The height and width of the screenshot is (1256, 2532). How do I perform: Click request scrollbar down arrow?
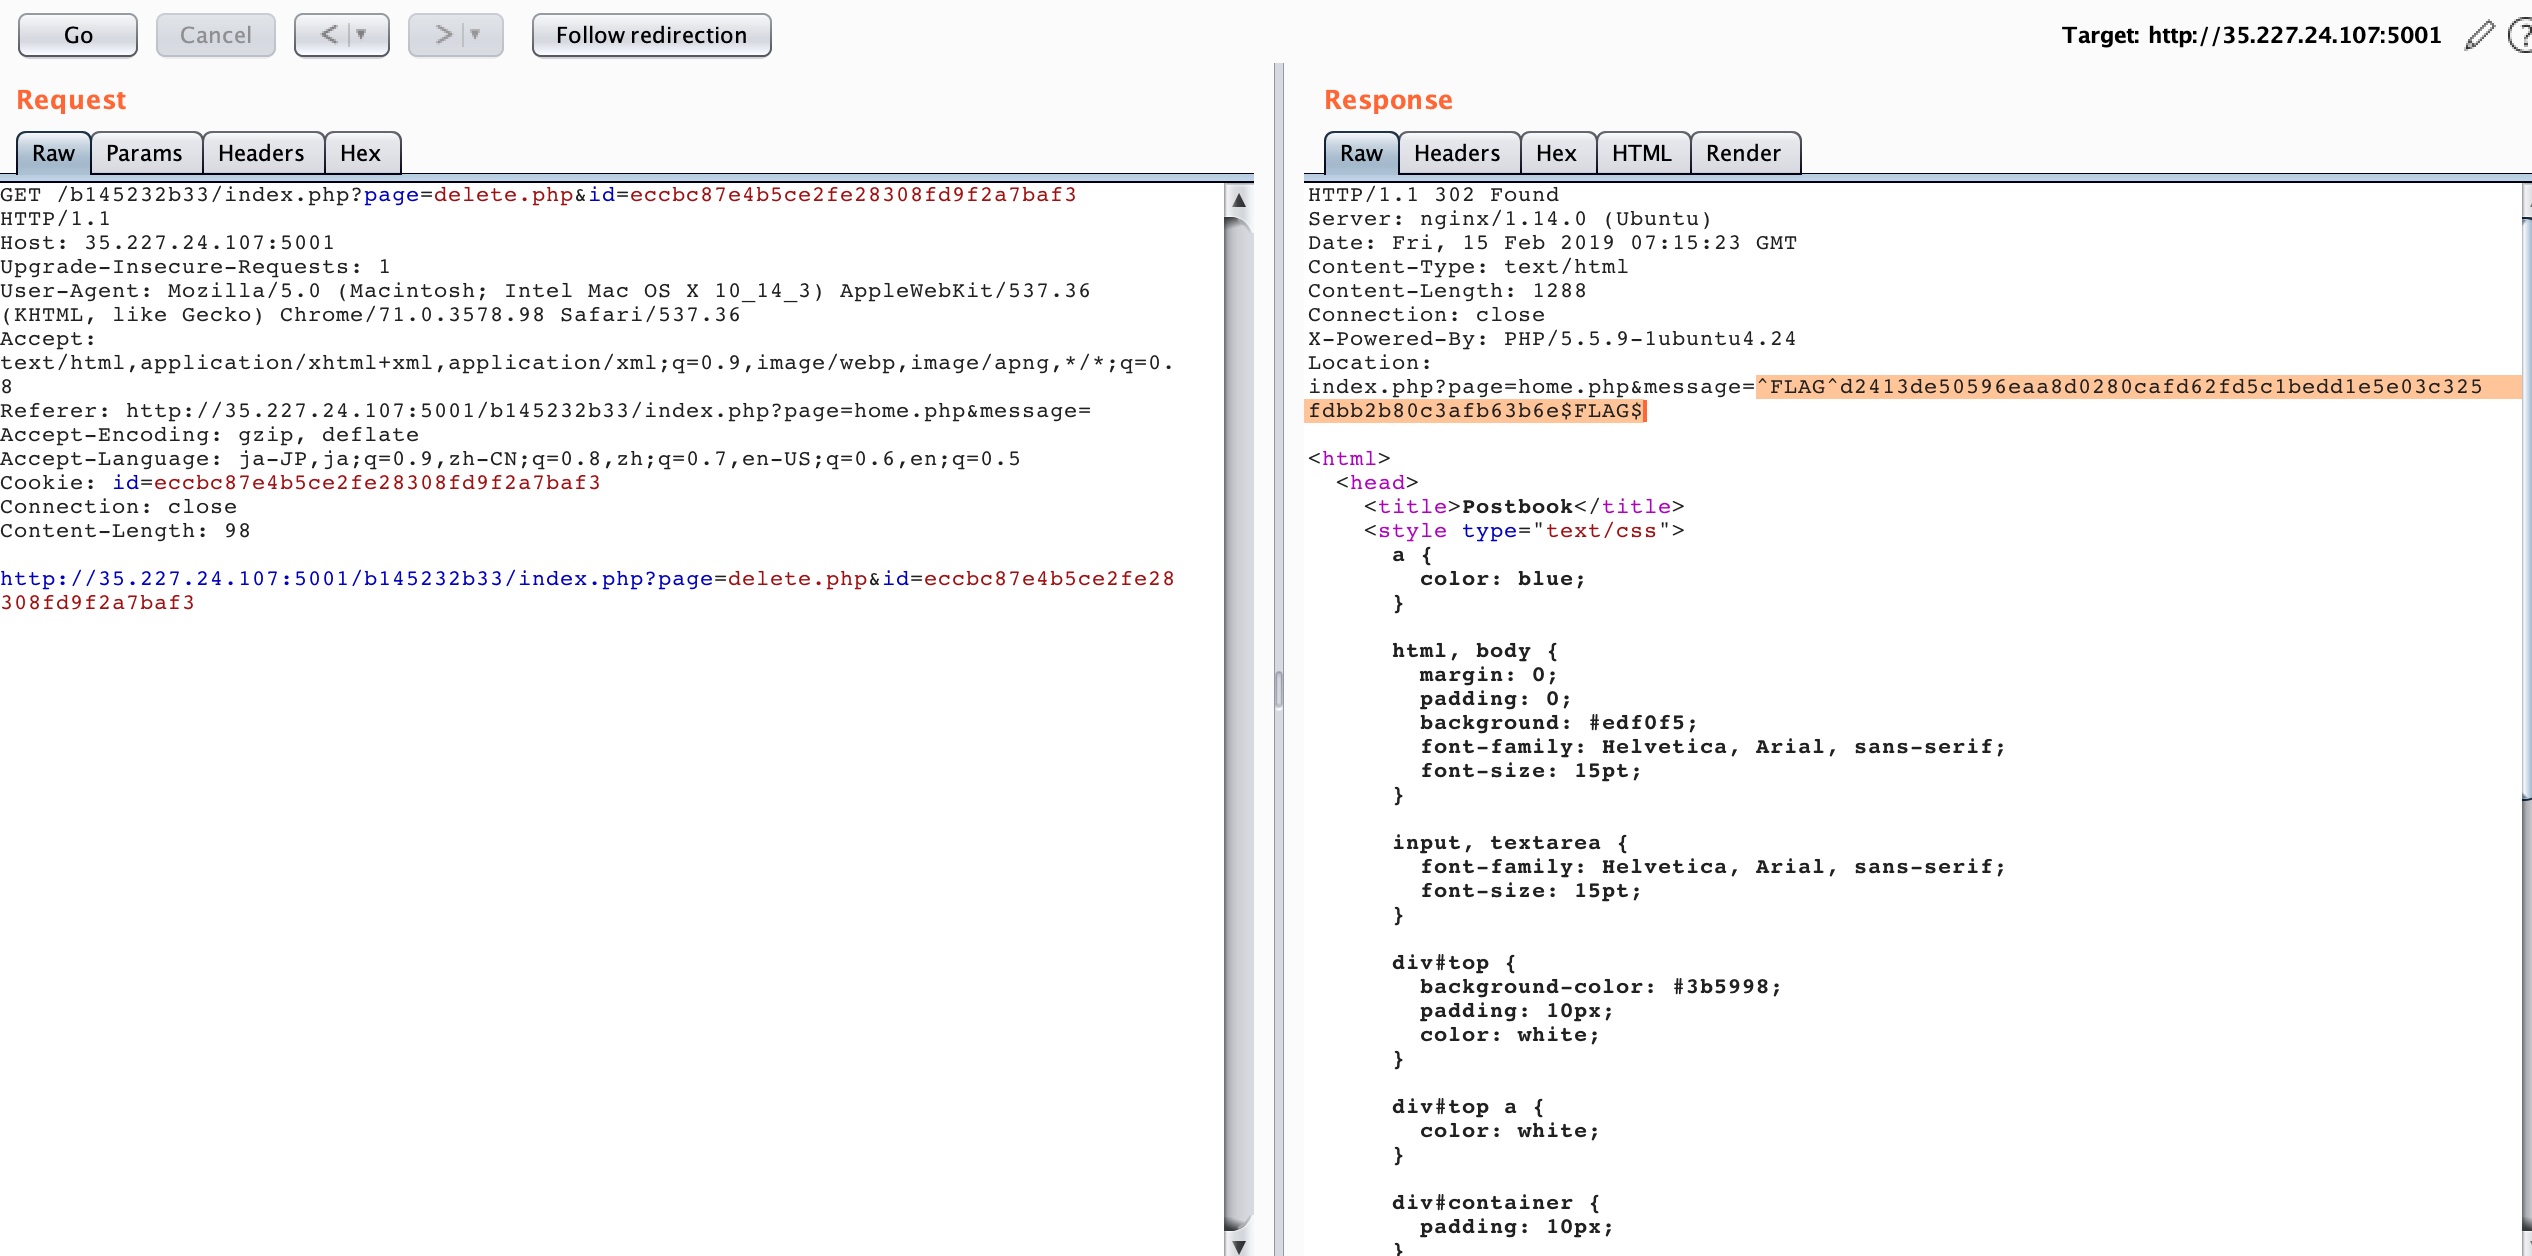[1239, 1246]
